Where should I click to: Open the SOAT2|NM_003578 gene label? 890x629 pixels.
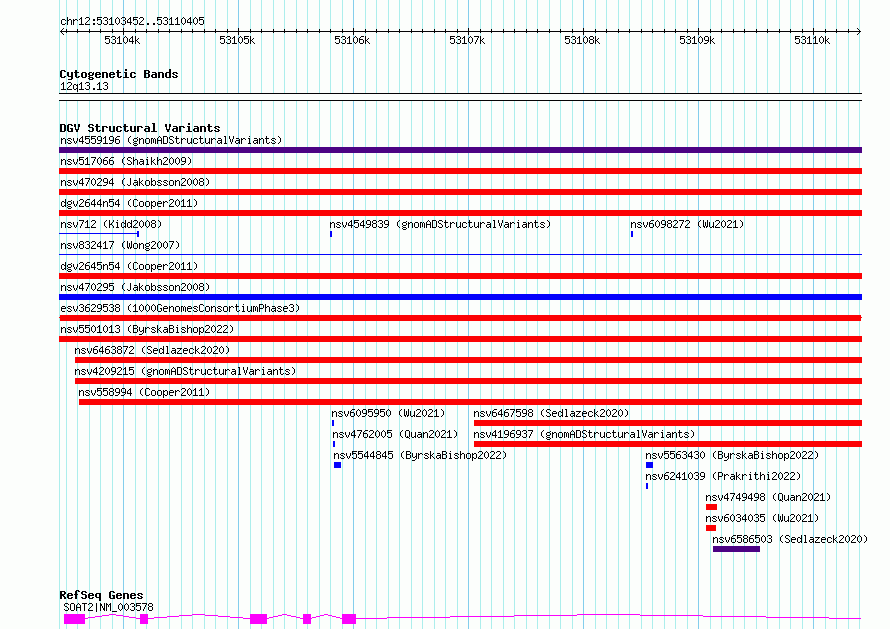(x=108, y=607)
